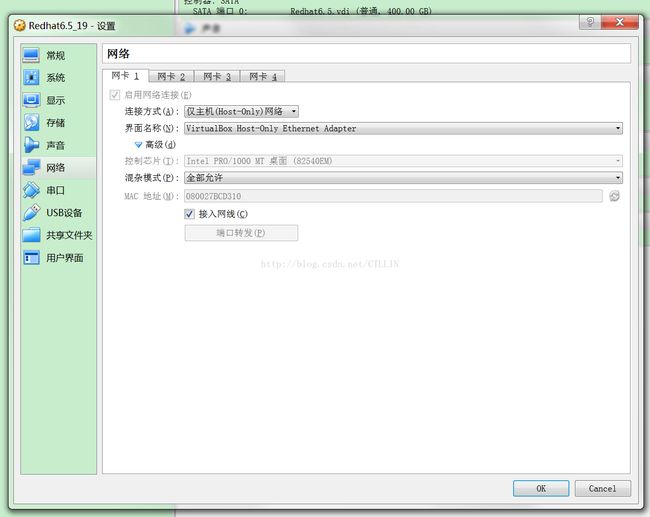Open the 声音 (Audio) speaker icon

pyautogui.click(x=31, y=145)
